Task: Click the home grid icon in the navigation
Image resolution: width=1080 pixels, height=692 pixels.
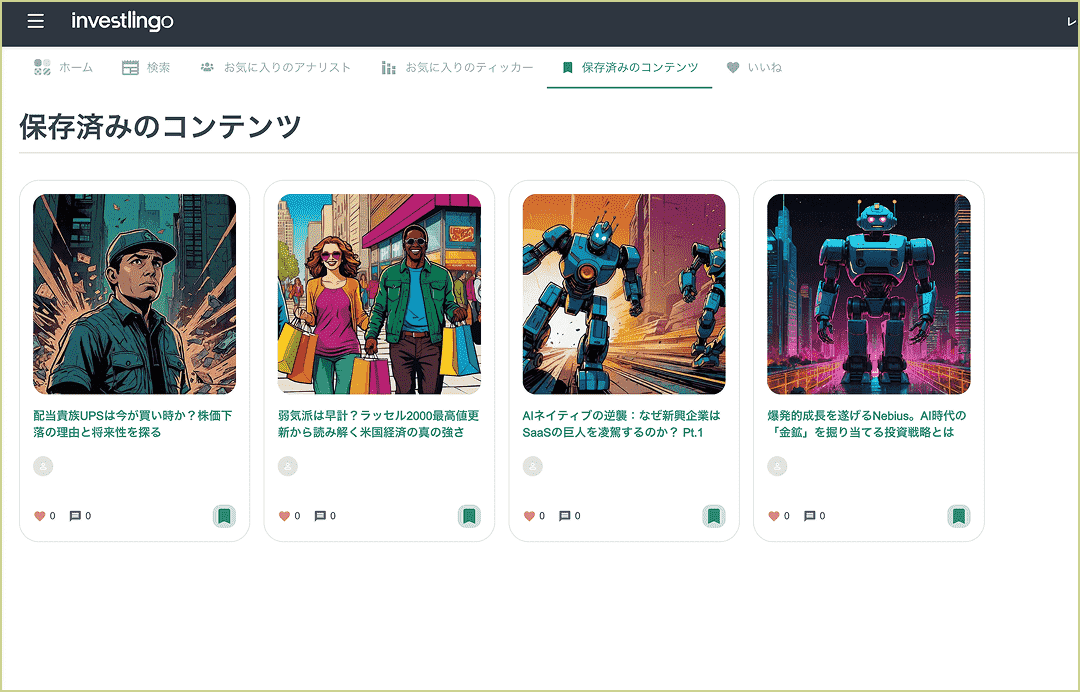Action: (41, 67)
